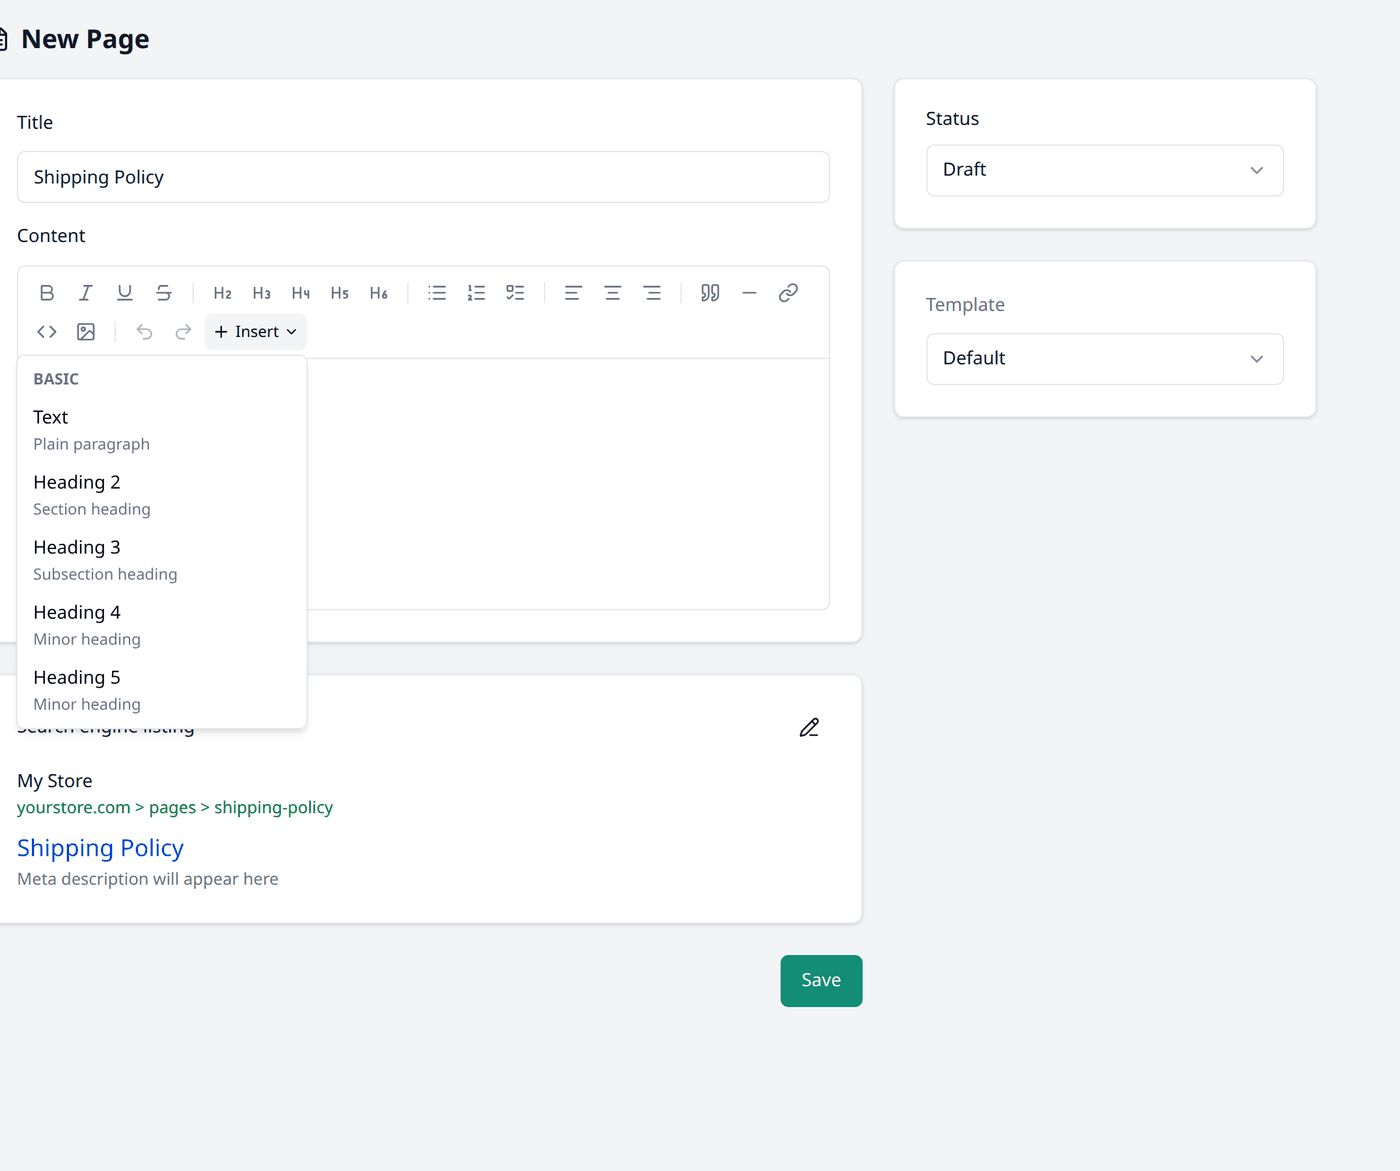Save the new page
Viewport: 1400px width, 1171px height.
tap(821, 981)
